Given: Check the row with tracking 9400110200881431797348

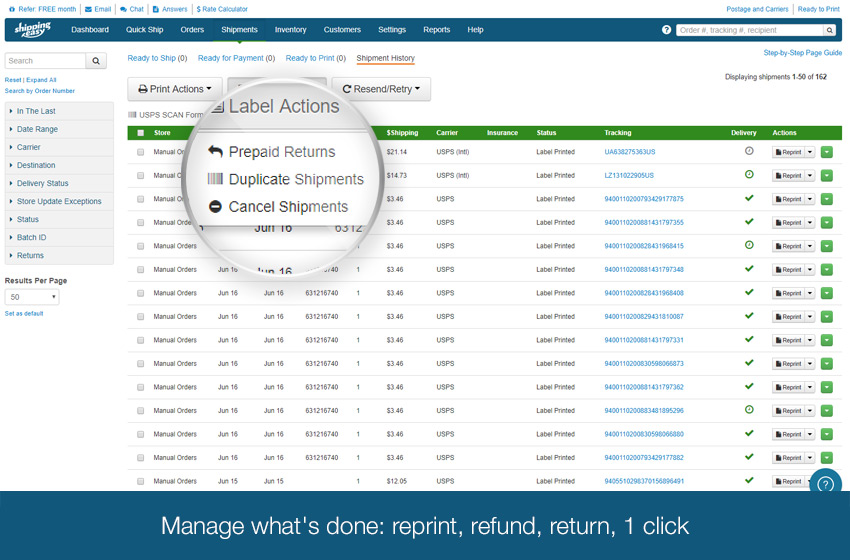Looking at the screenshot, I should pos(140,269).
